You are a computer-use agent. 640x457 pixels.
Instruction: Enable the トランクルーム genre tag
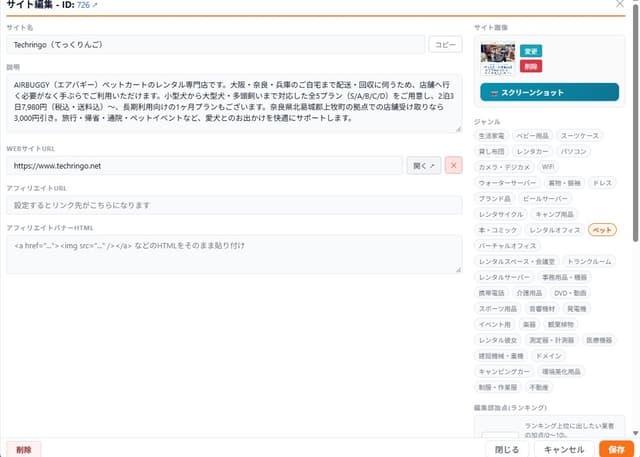tap(589, 262)
